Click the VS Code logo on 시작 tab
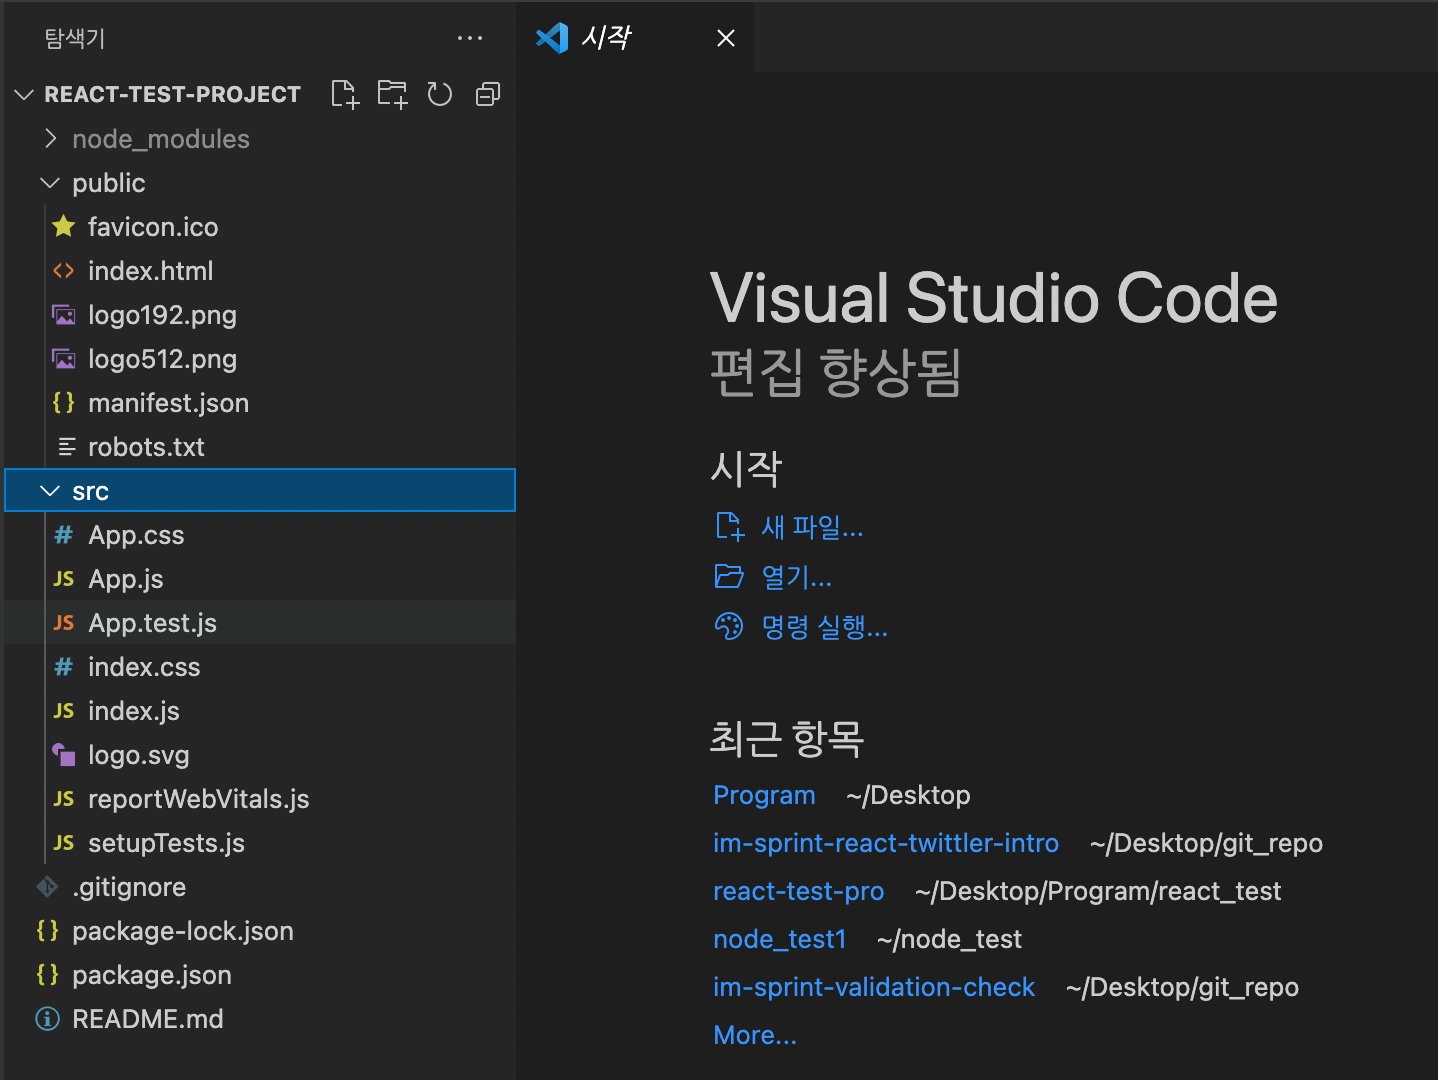This screenshot has width=1438, height=1080. point(552,38)
